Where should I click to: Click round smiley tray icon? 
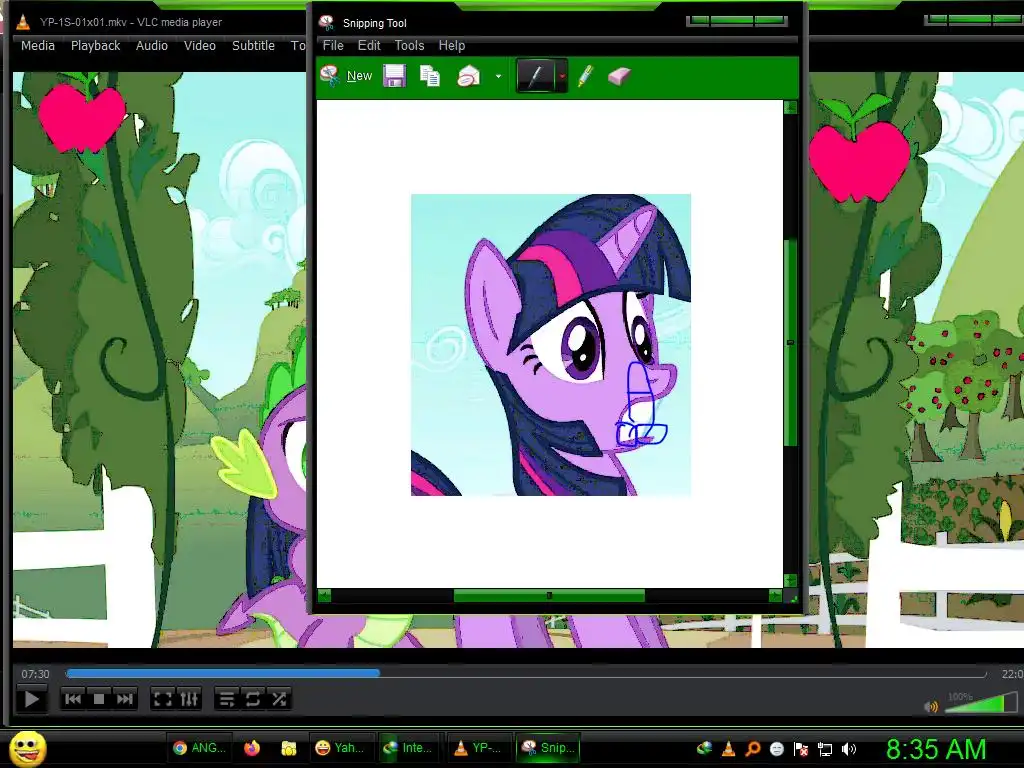[x=776, y=749]
